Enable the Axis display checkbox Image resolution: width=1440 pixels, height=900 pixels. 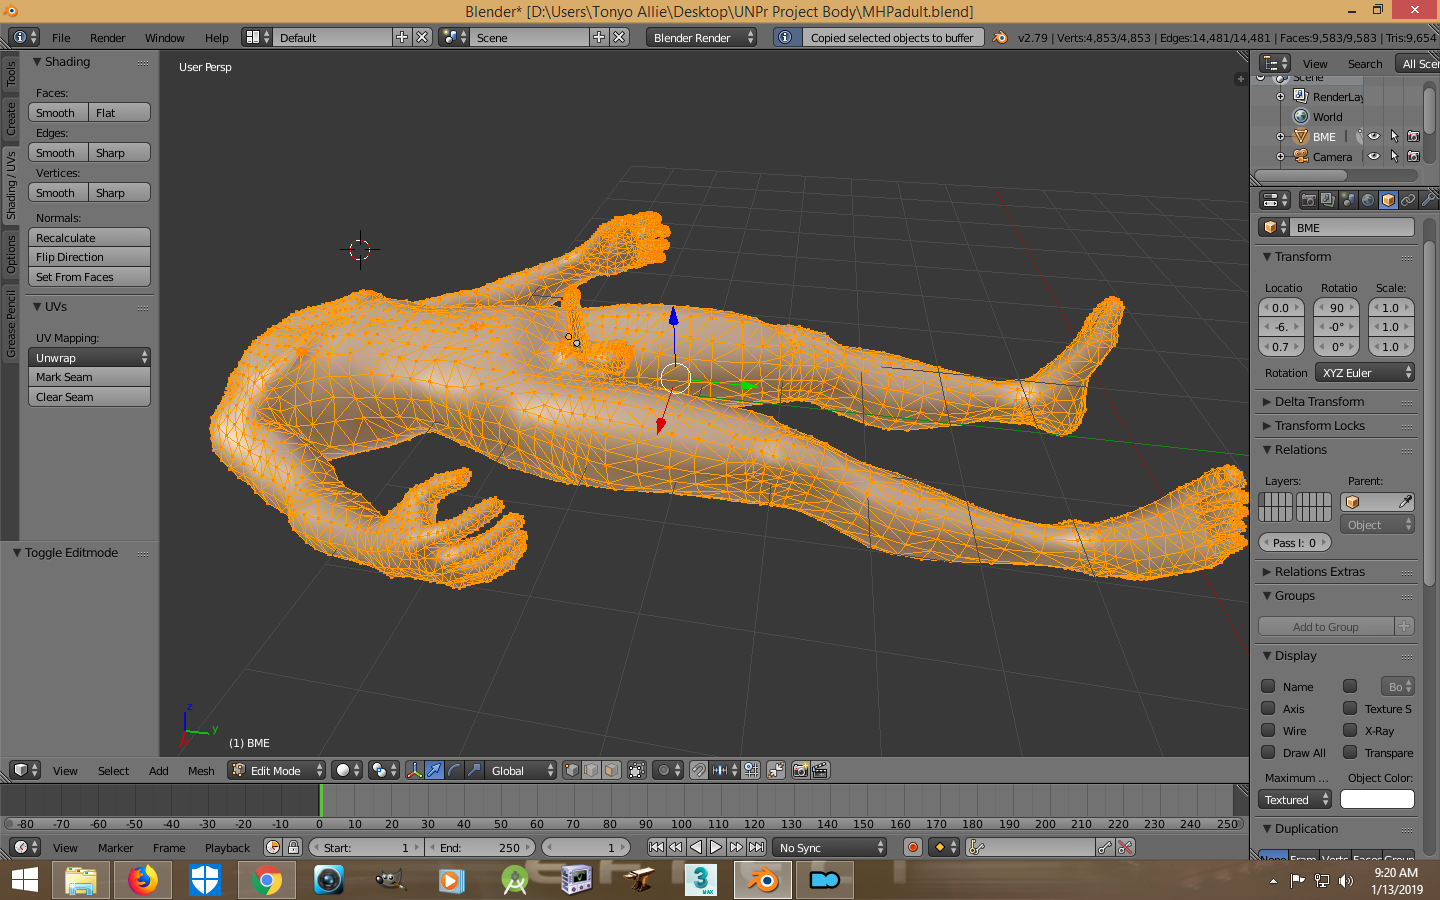1268,708
